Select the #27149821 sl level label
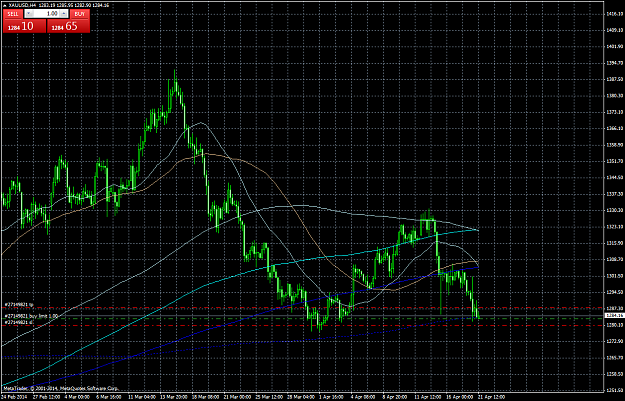Viewport: 625px width, 401px height. pos(18,321)
